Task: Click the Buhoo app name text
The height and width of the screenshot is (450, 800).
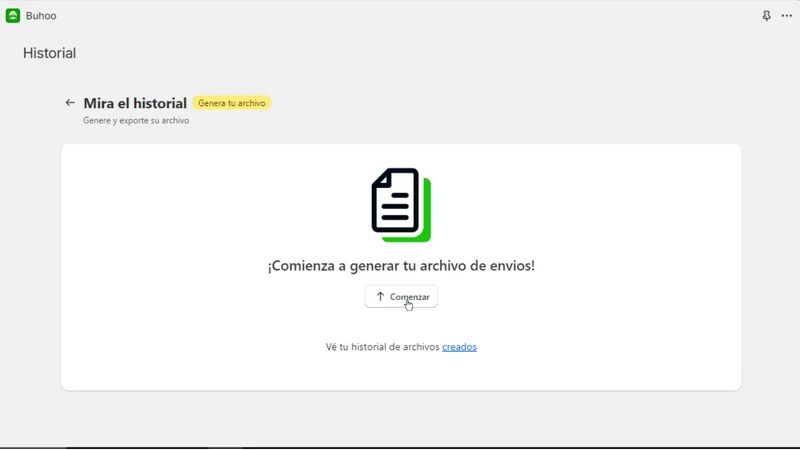Action: click(41, 16)
